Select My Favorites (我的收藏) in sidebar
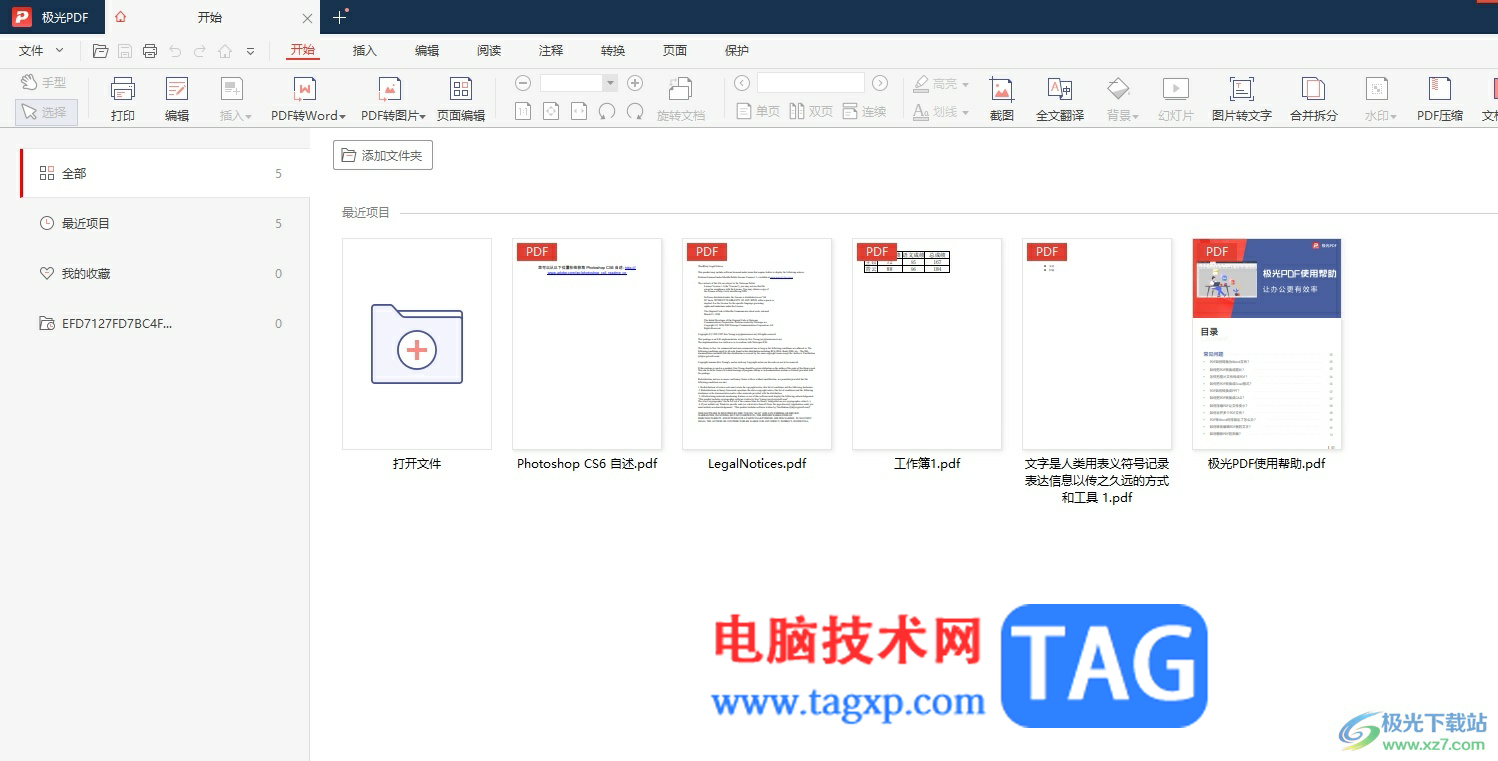The height and width of the screenshot is (761, 1498). [164, 273]
